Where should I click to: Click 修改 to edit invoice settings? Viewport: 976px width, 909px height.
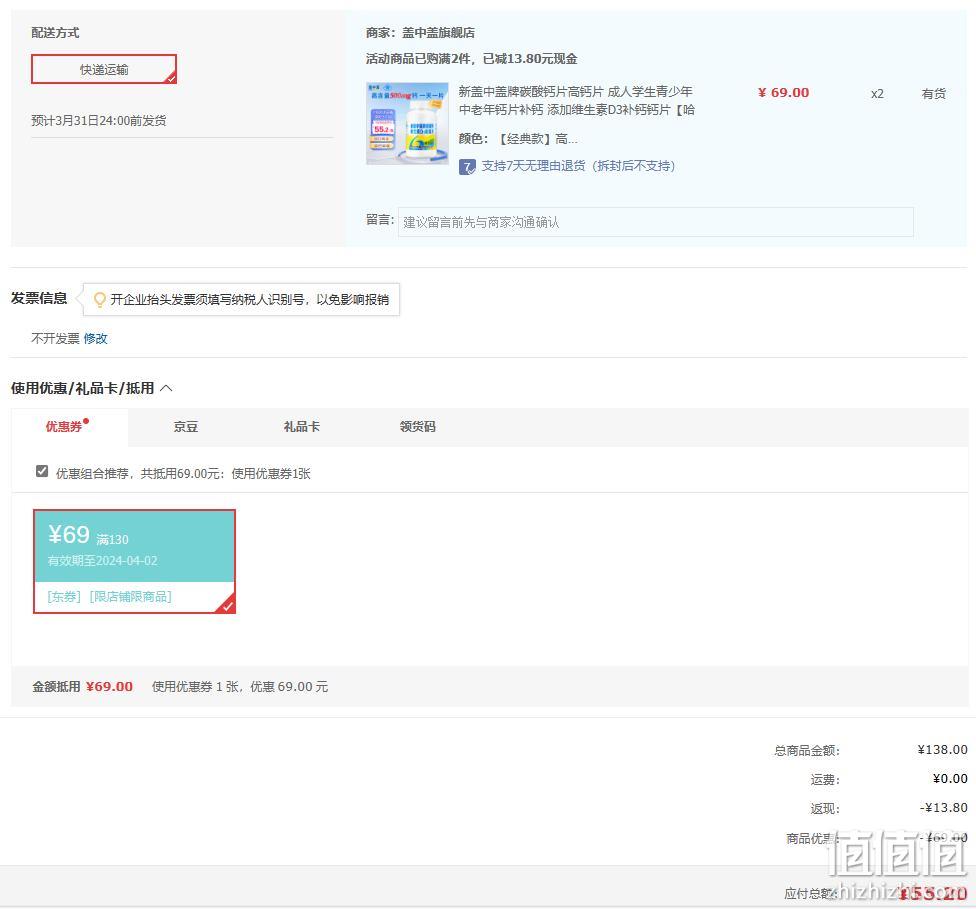(x=96, y=339)
